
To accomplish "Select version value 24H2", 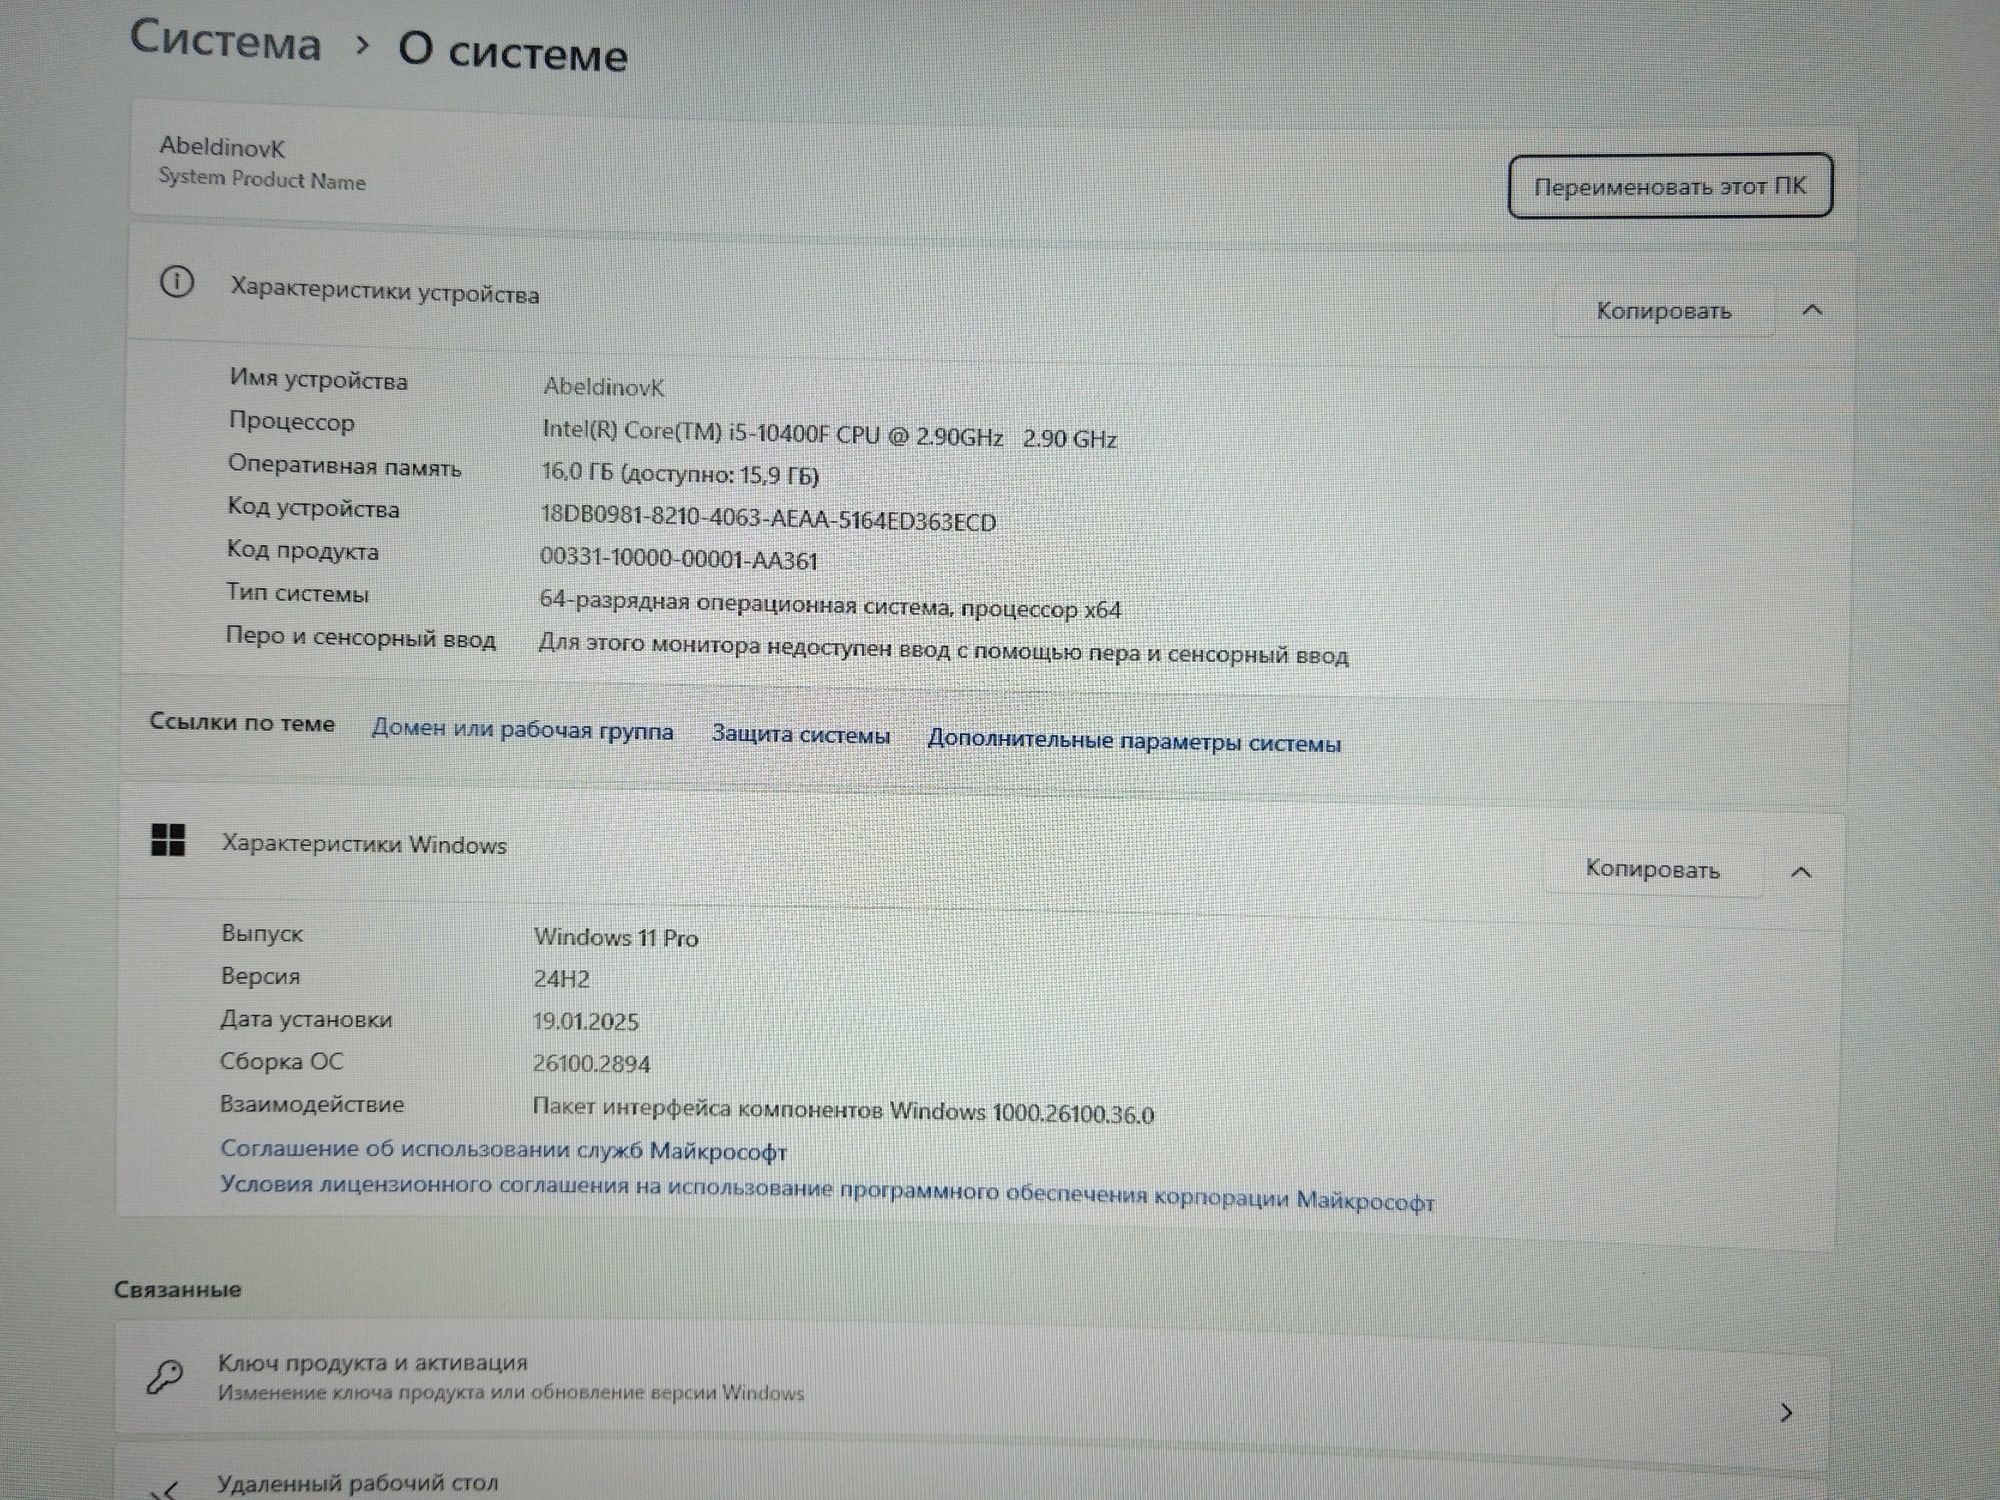I will [561, 978].
